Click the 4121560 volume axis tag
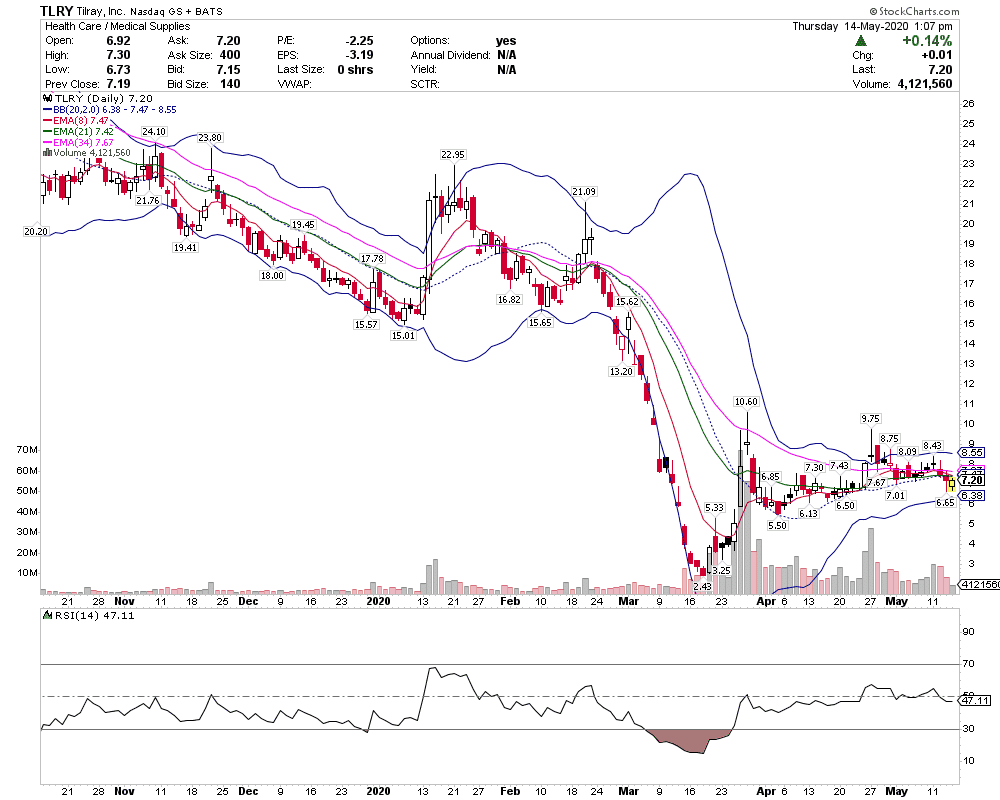Viewport: 1000px width, 800px height. pos(980,584)
